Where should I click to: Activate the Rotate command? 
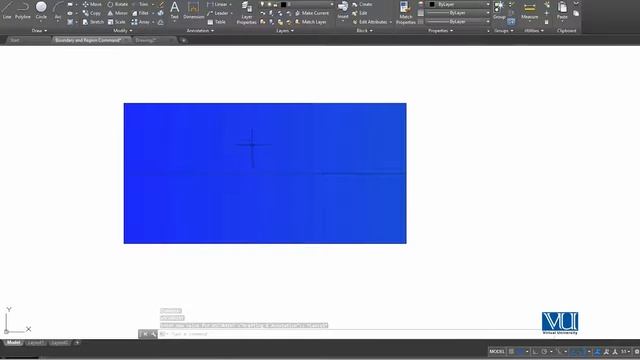coord(118,4)
